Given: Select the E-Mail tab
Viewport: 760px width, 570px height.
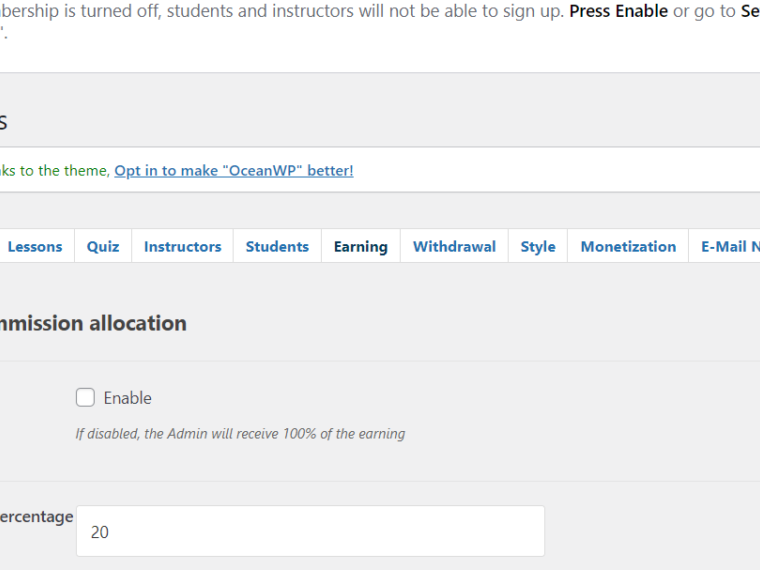Looking at the screenshot, I should click(x=725, y=246).
